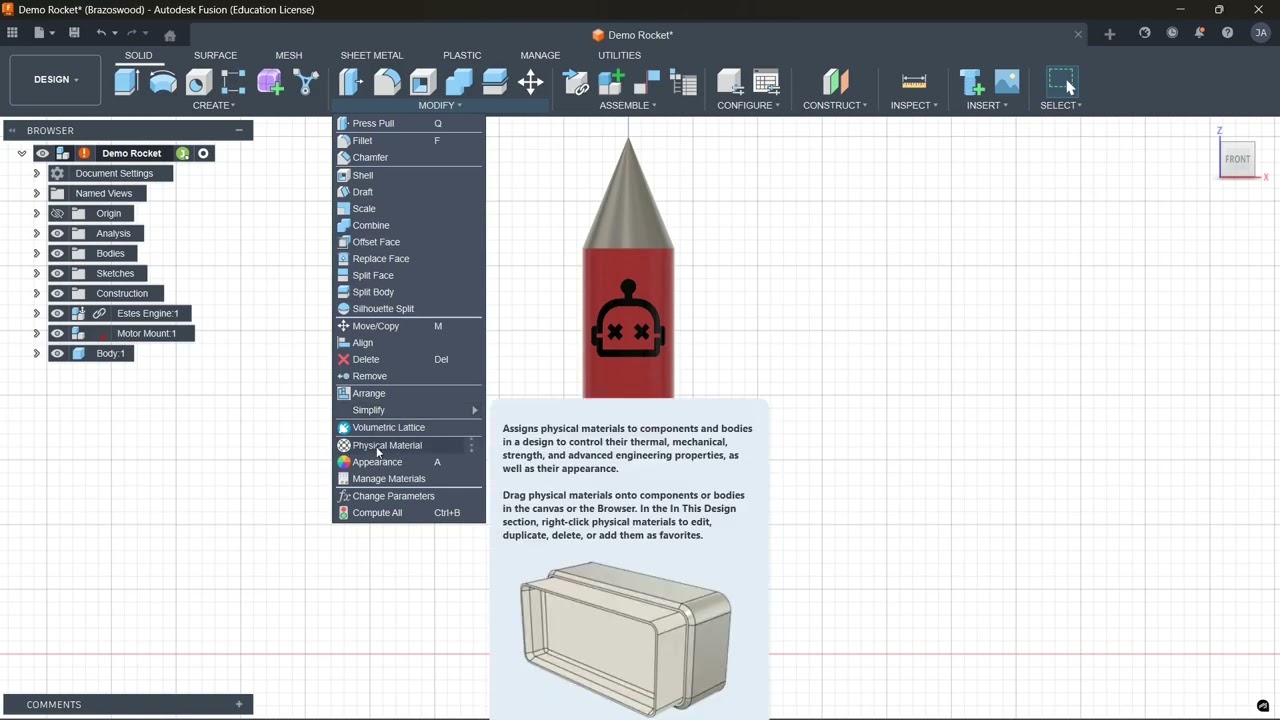Click the Press Pull toolbar icon
Viewport: 1280px width, 720px height.
351,82
